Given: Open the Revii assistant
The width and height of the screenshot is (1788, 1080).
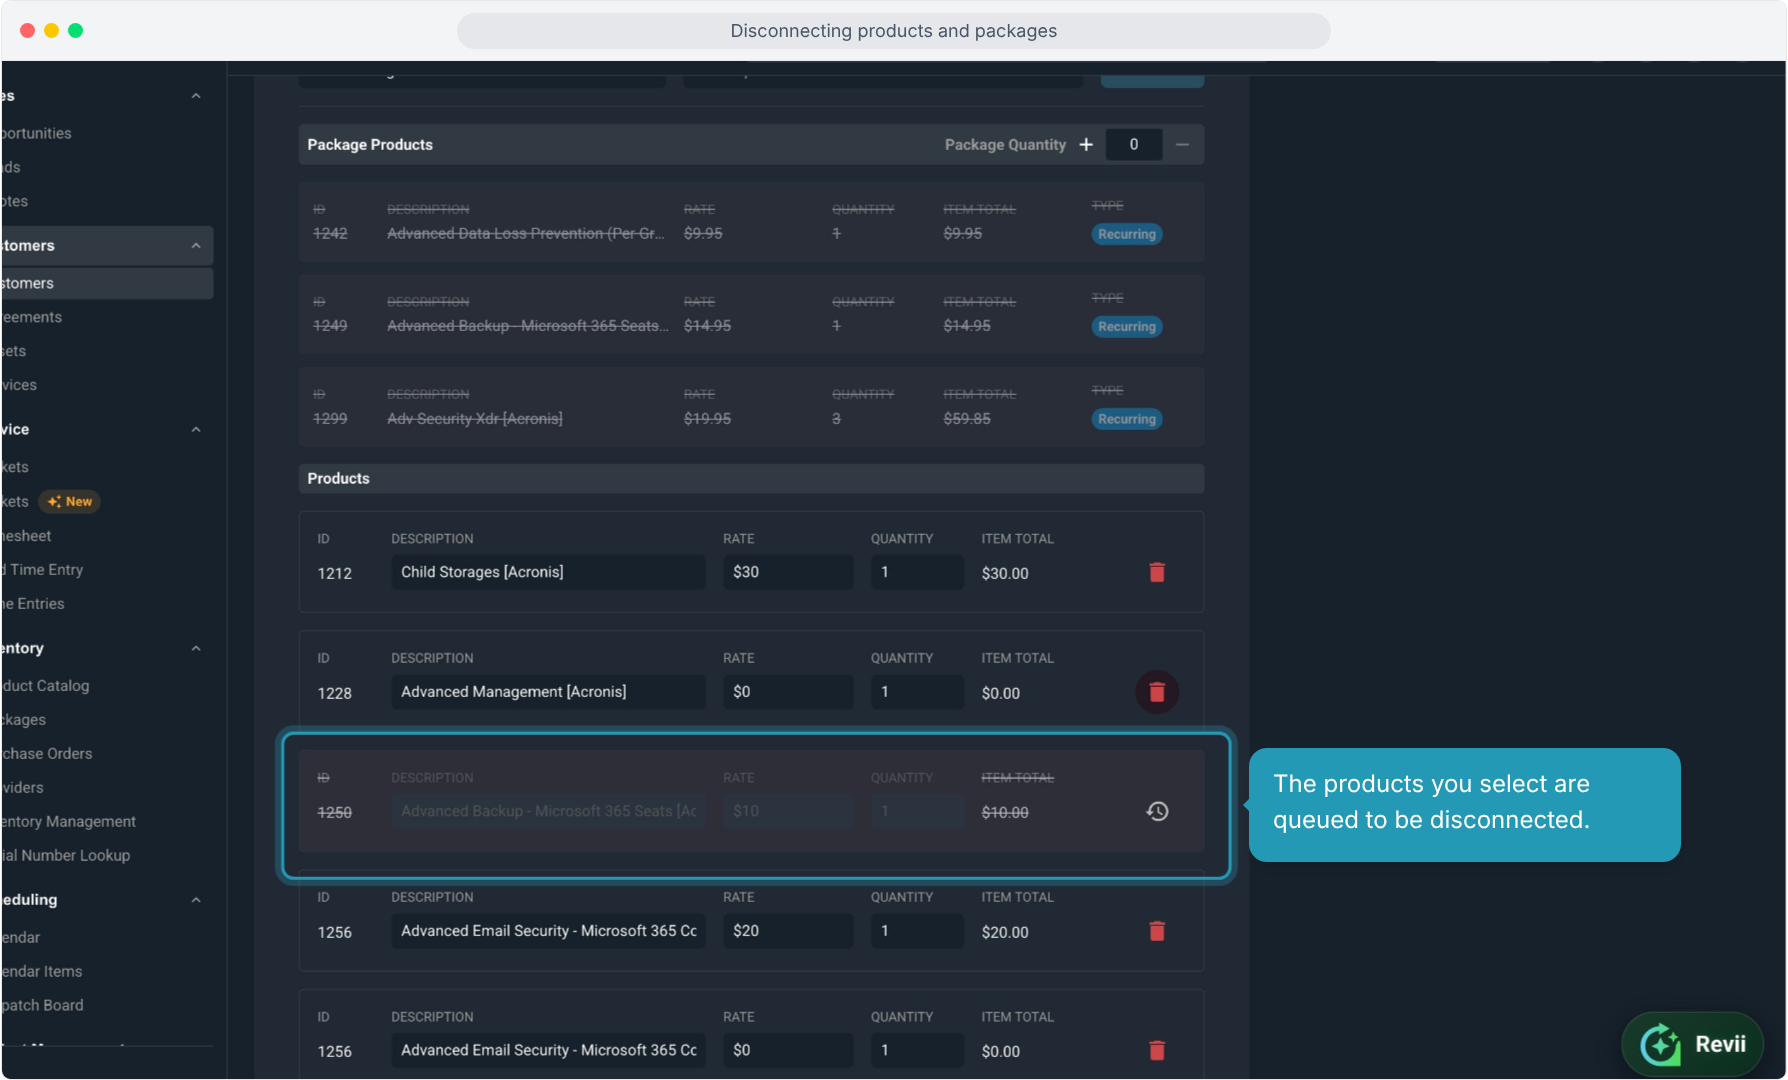Looking at the screenshot, I should click(x=1692, y=1045).
